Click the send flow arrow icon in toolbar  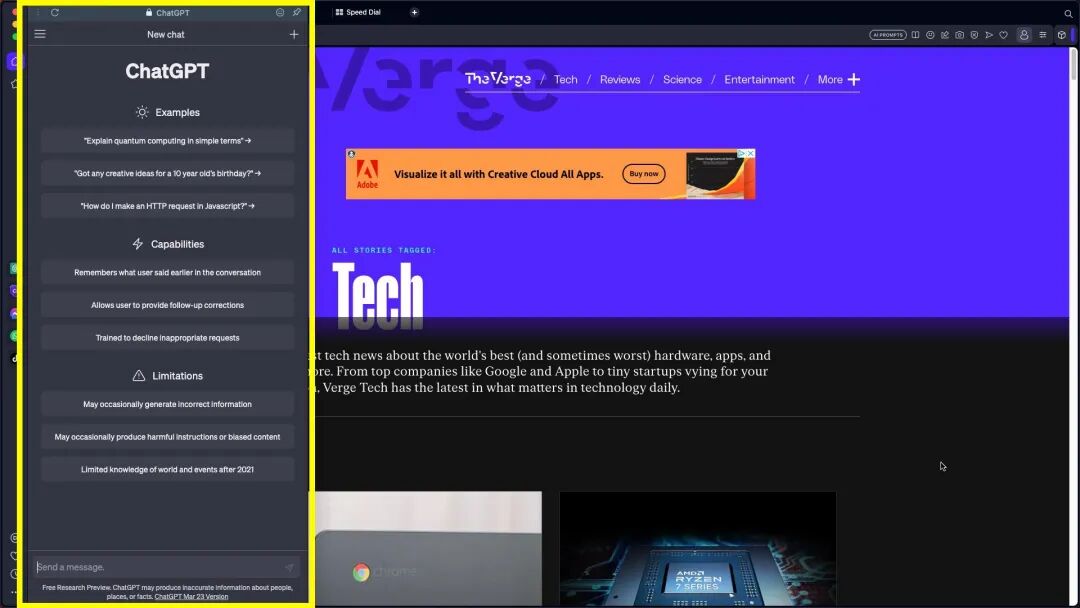(989, 34)
